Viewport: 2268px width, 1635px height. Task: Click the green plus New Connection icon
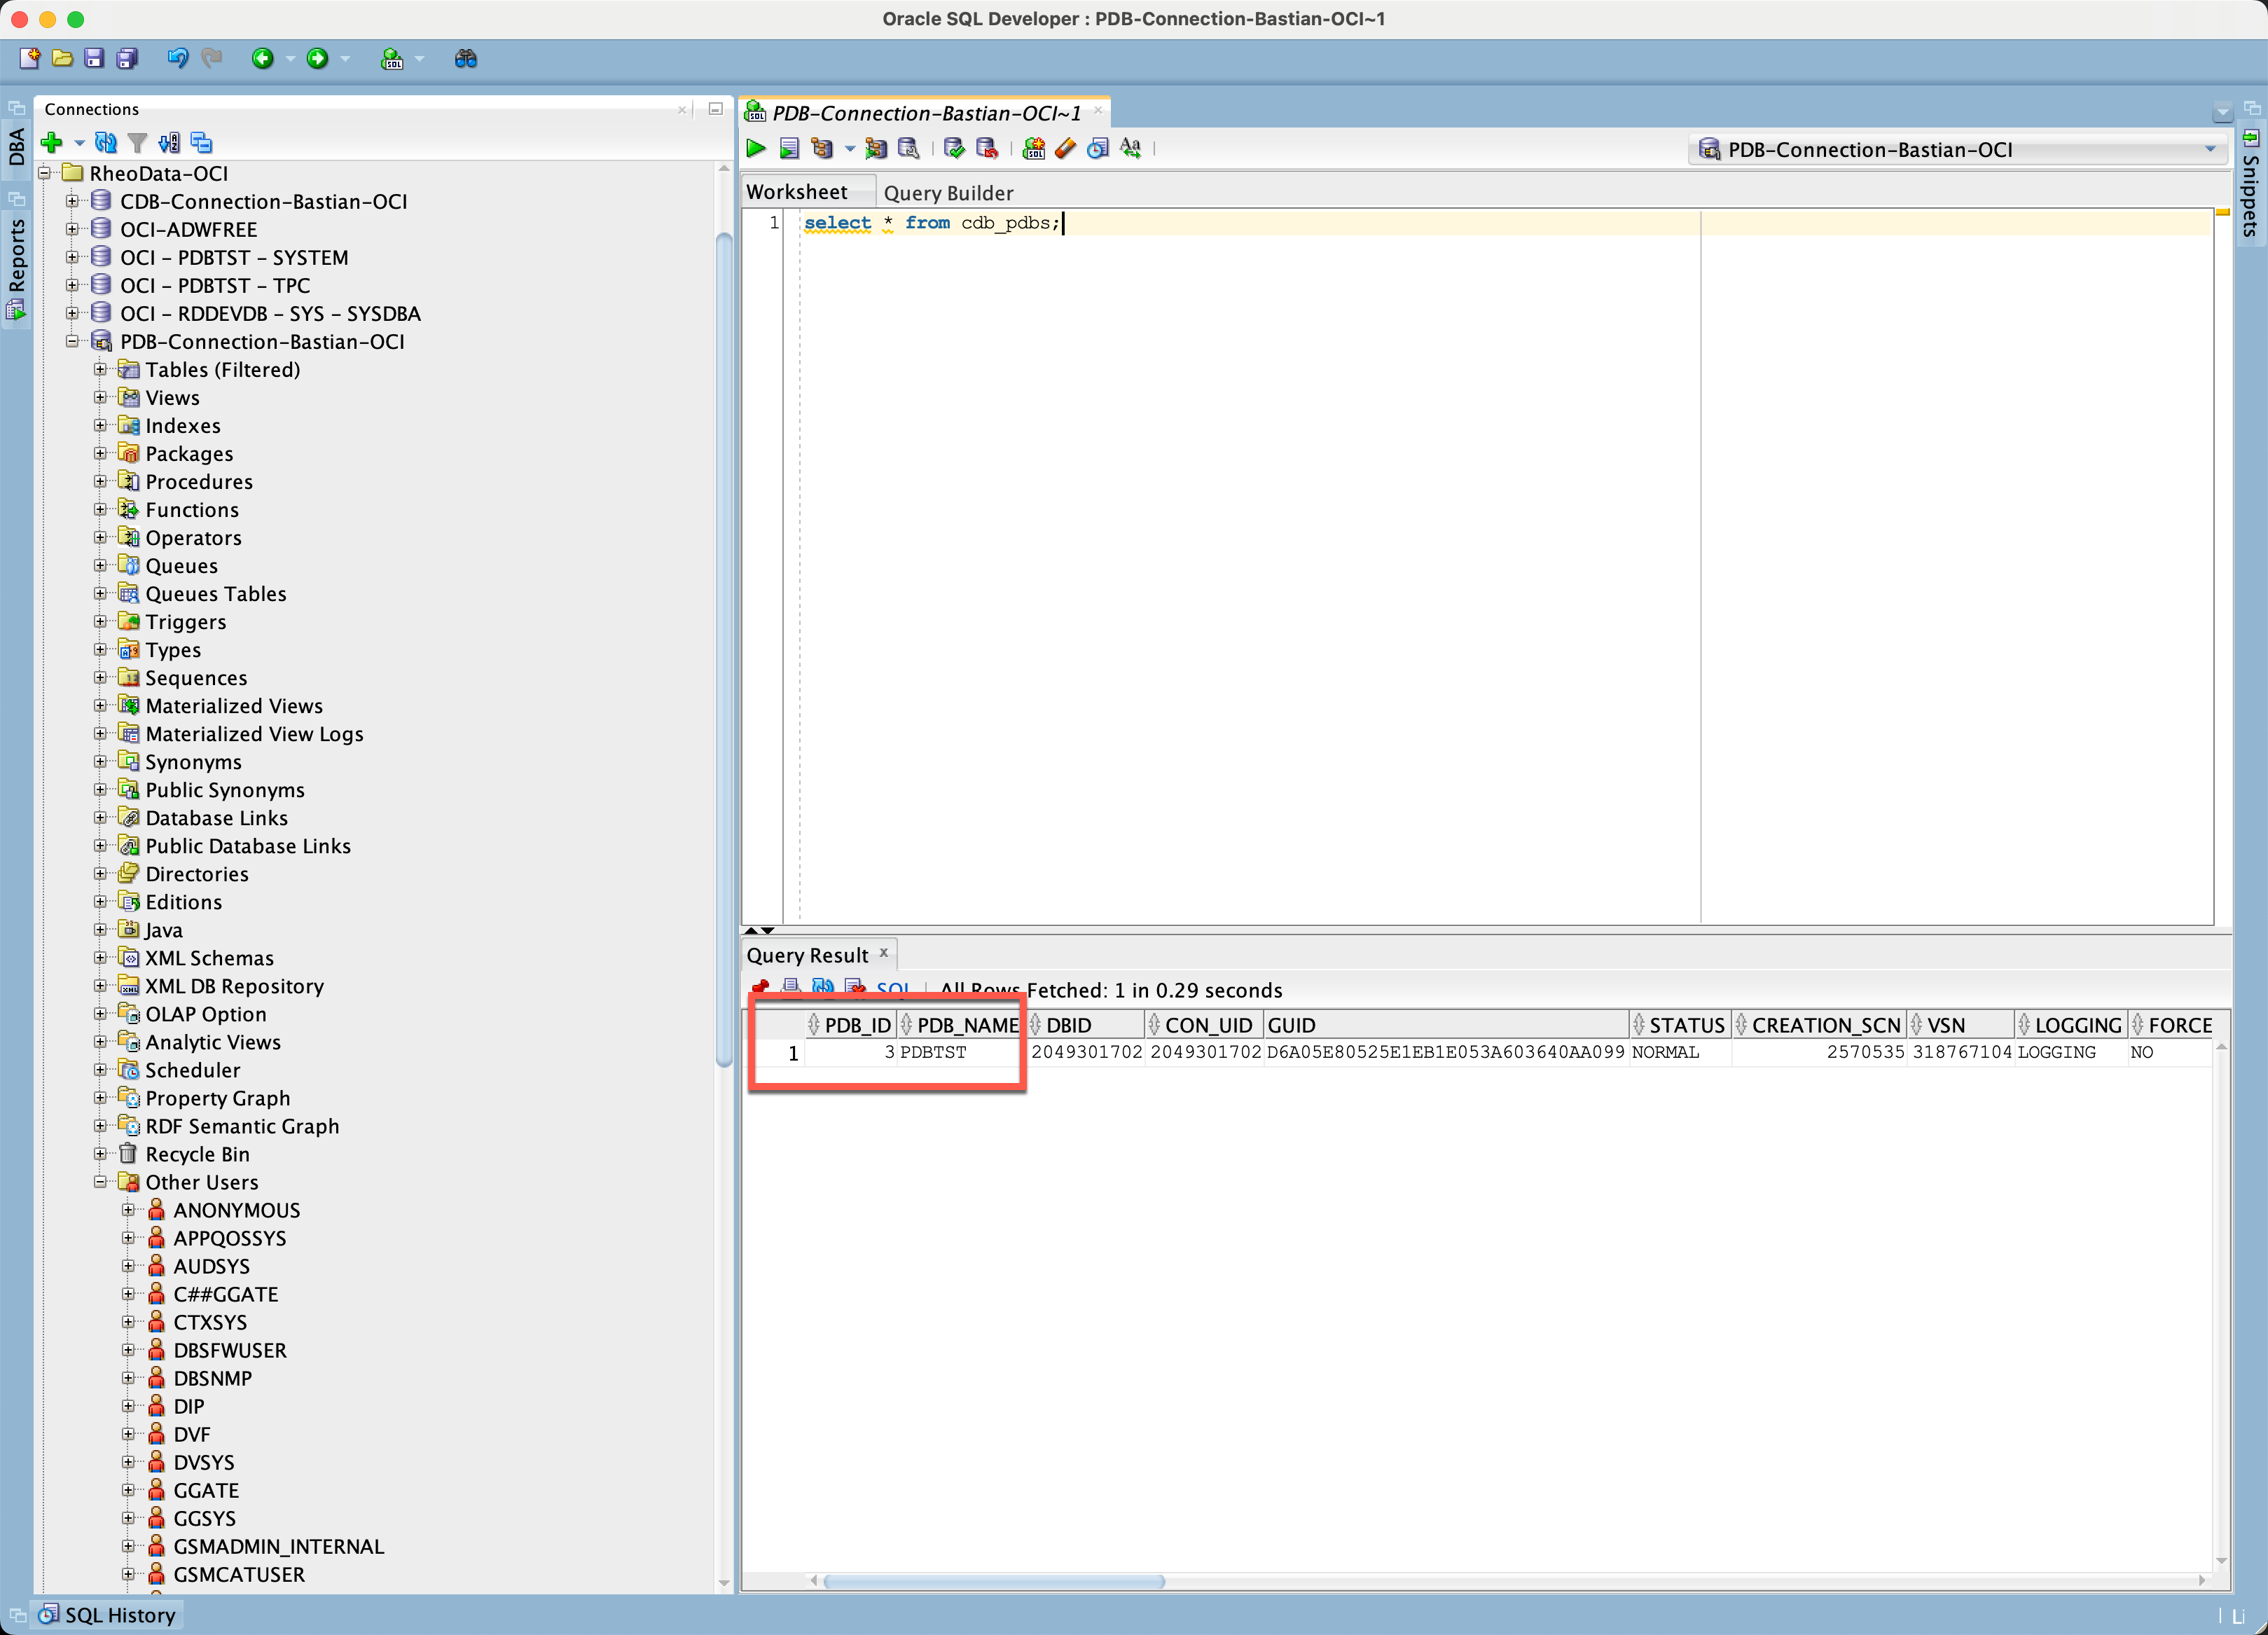click(x=52, y=143)
